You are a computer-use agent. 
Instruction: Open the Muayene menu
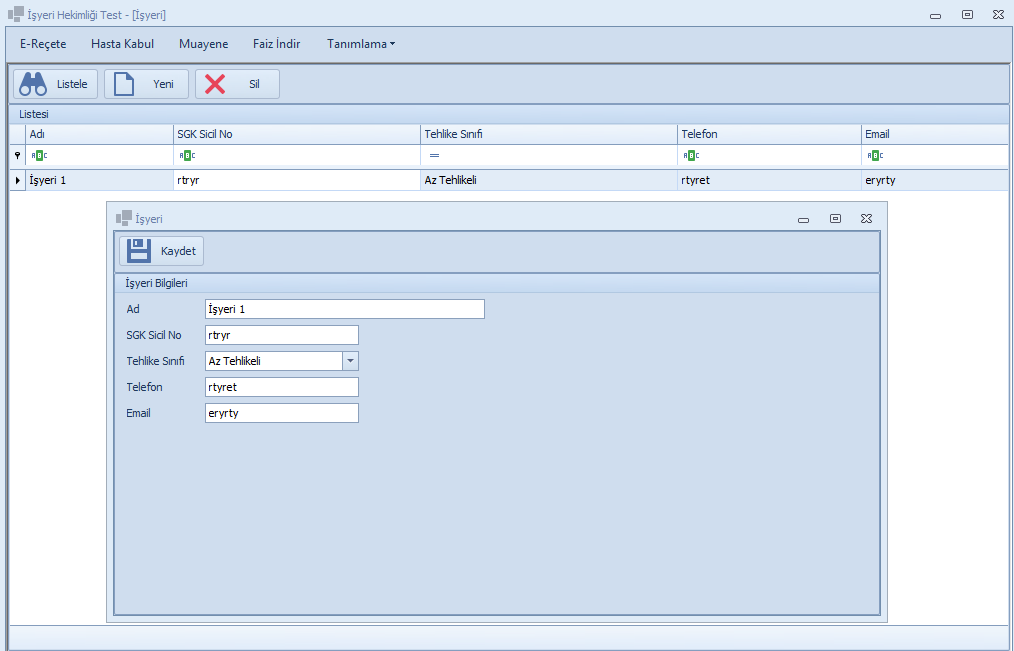204,44
